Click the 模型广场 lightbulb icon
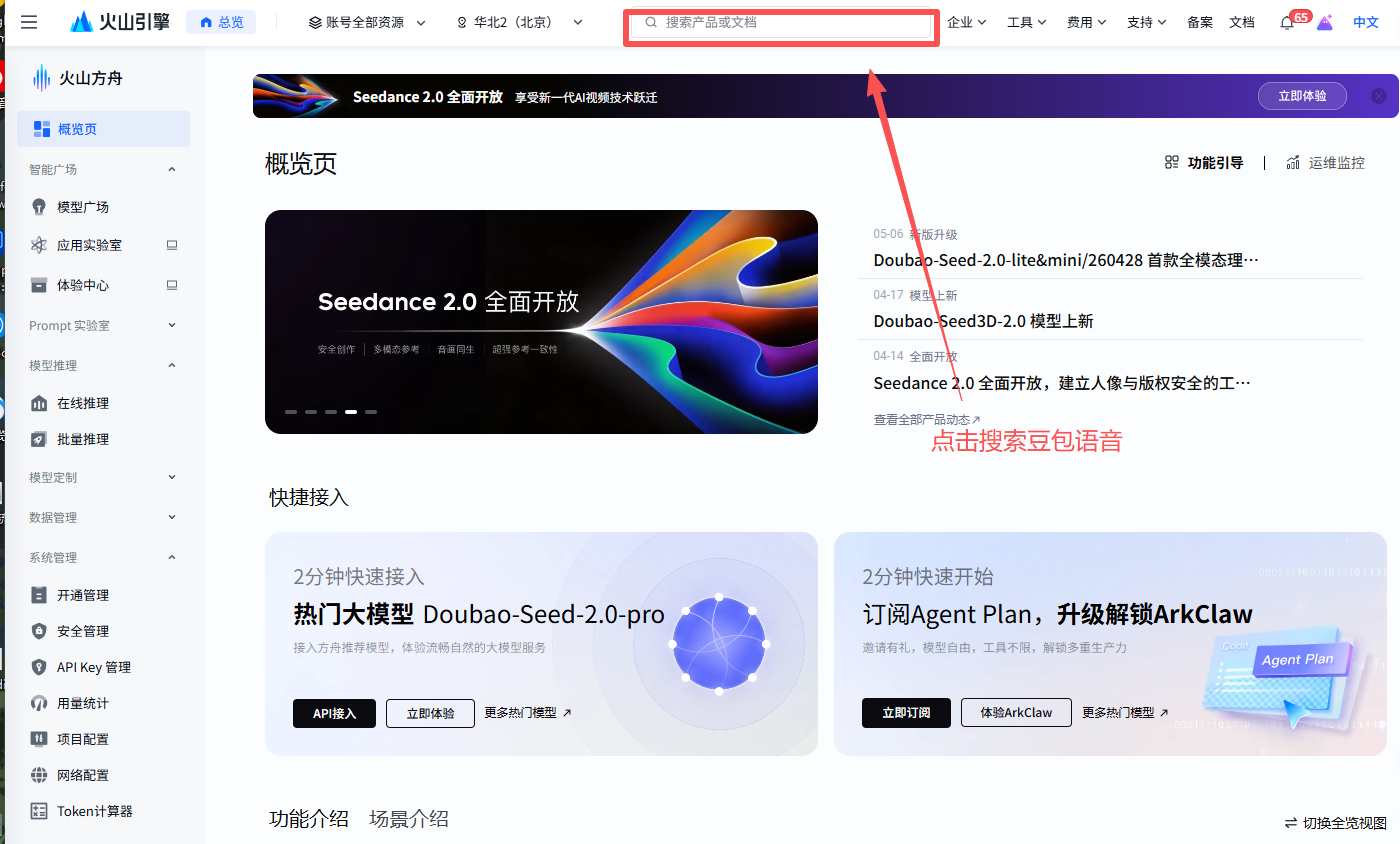This screenshot has width=1400, height=844. (39, 207)
